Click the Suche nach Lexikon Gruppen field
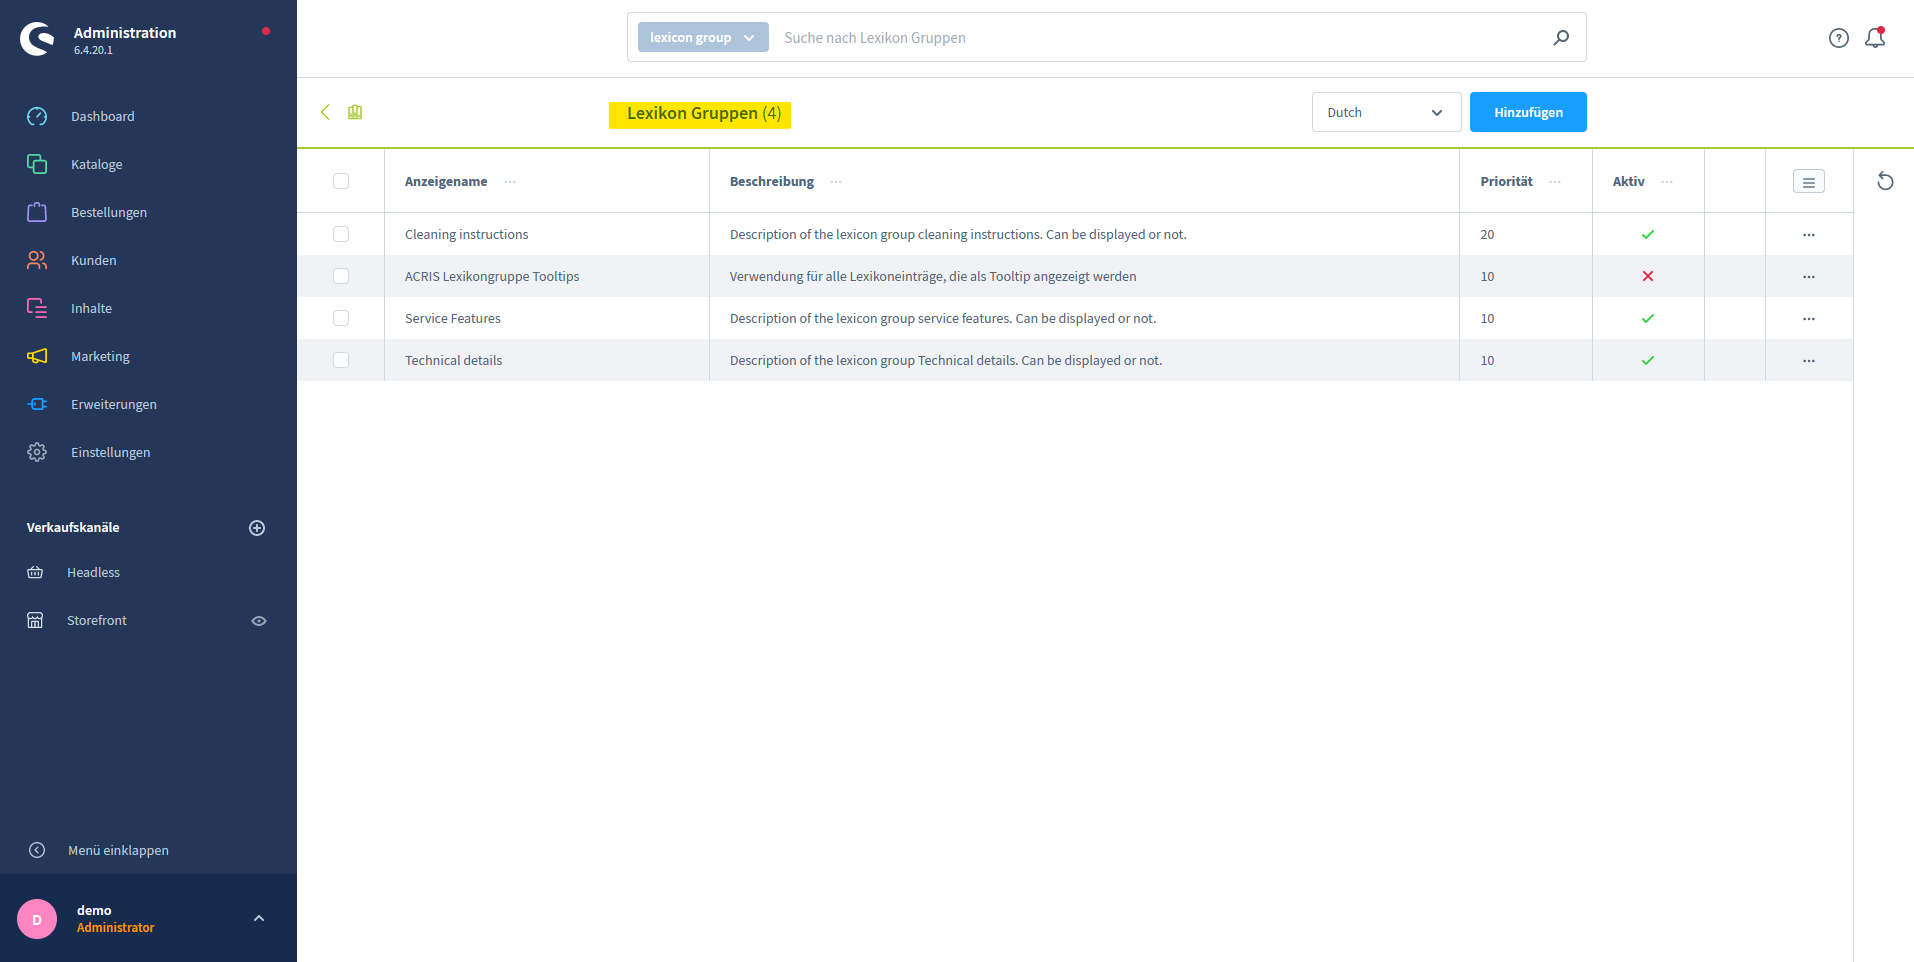 point(1160,37)
